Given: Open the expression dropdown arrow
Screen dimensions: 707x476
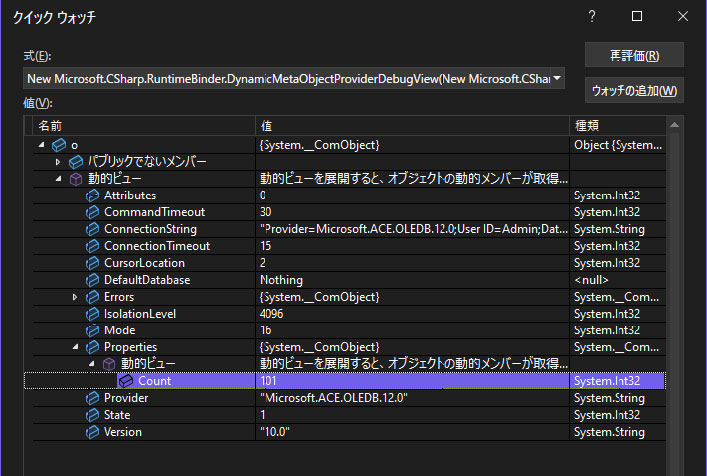Looking at the screenshot, I should coord(557,78).
